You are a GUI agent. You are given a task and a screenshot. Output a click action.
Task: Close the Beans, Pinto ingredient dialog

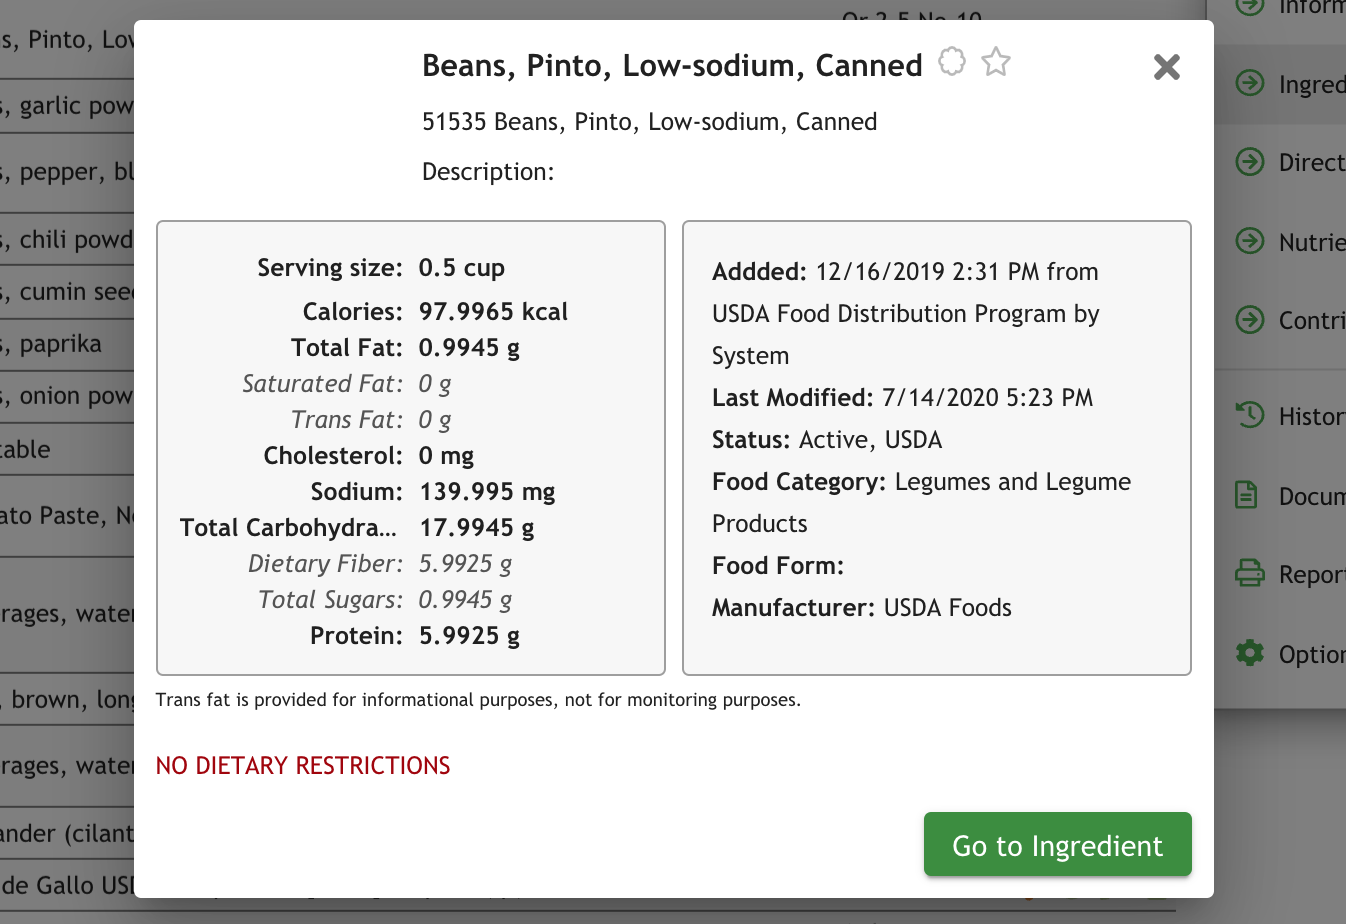click(x=1166, y=67)
